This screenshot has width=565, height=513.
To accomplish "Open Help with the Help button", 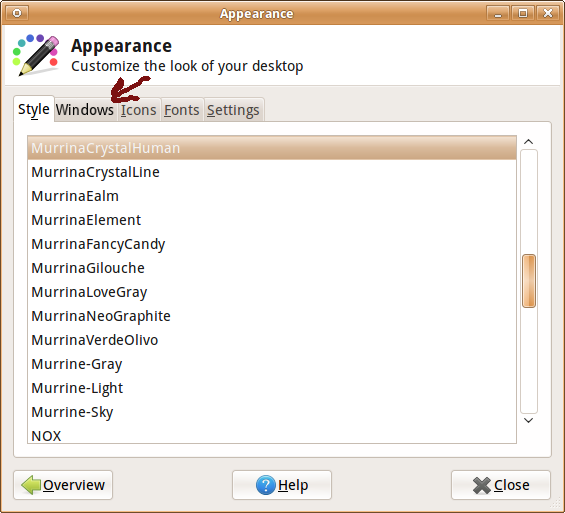I will coord(282,485).
